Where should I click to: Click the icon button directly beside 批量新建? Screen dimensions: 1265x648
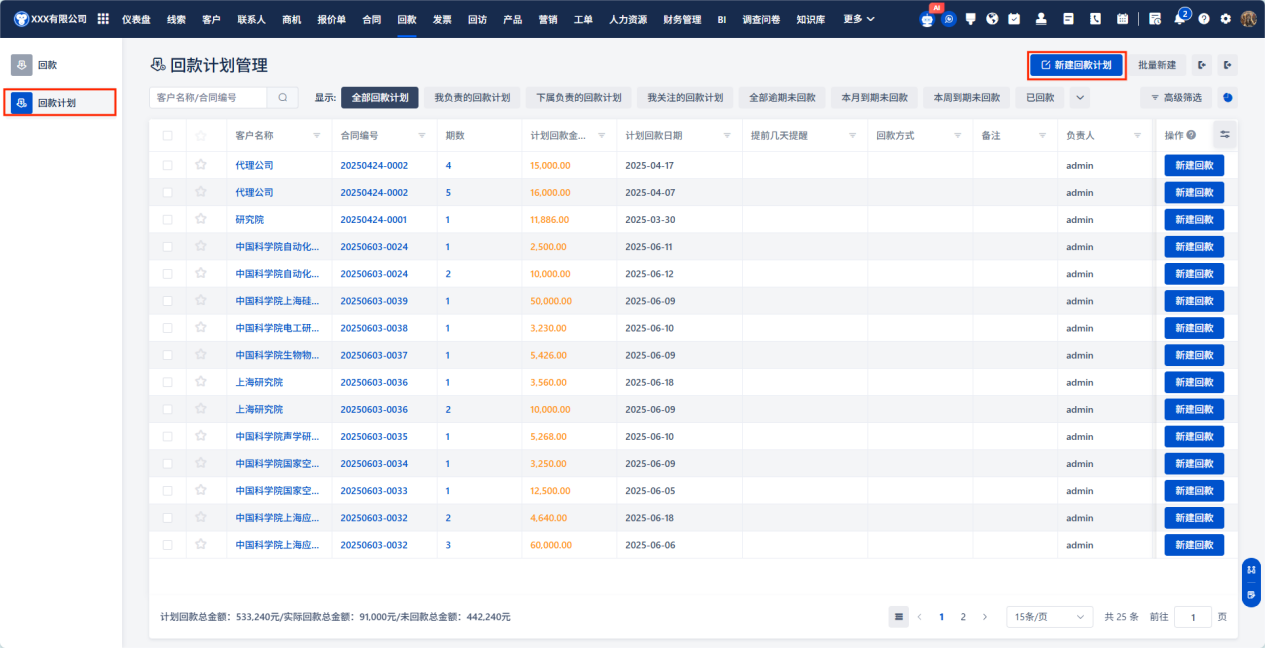click(x=1202, y=65)
